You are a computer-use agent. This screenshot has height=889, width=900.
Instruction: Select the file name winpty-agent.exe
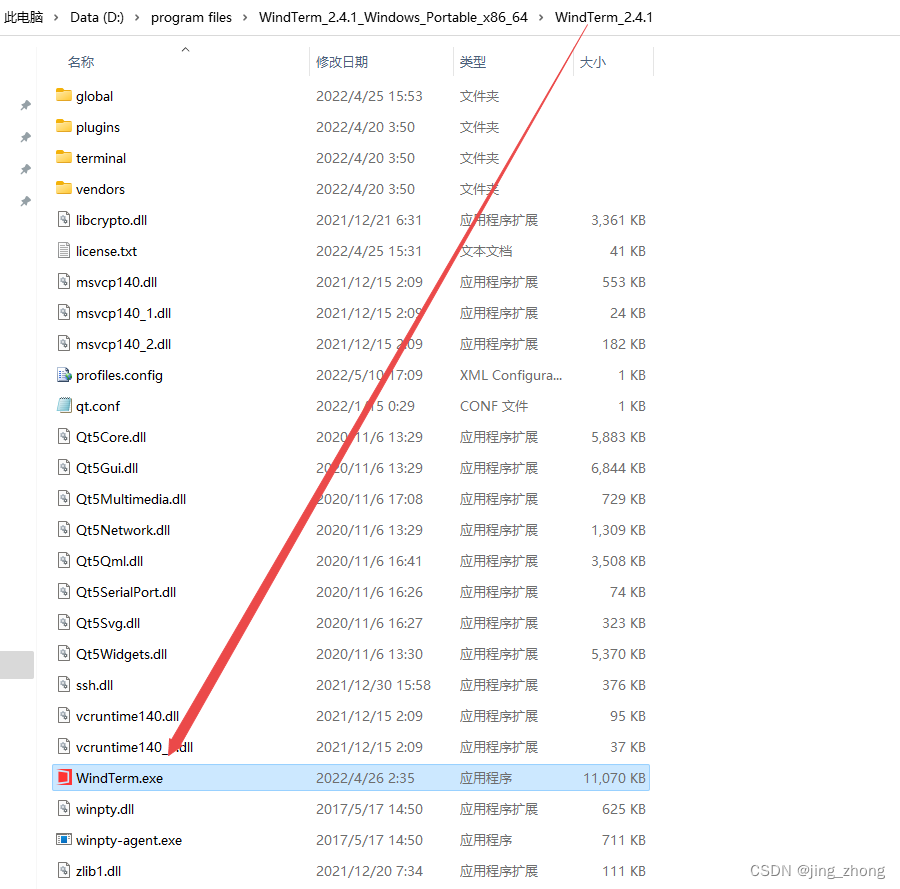click(x=129, y=840)
